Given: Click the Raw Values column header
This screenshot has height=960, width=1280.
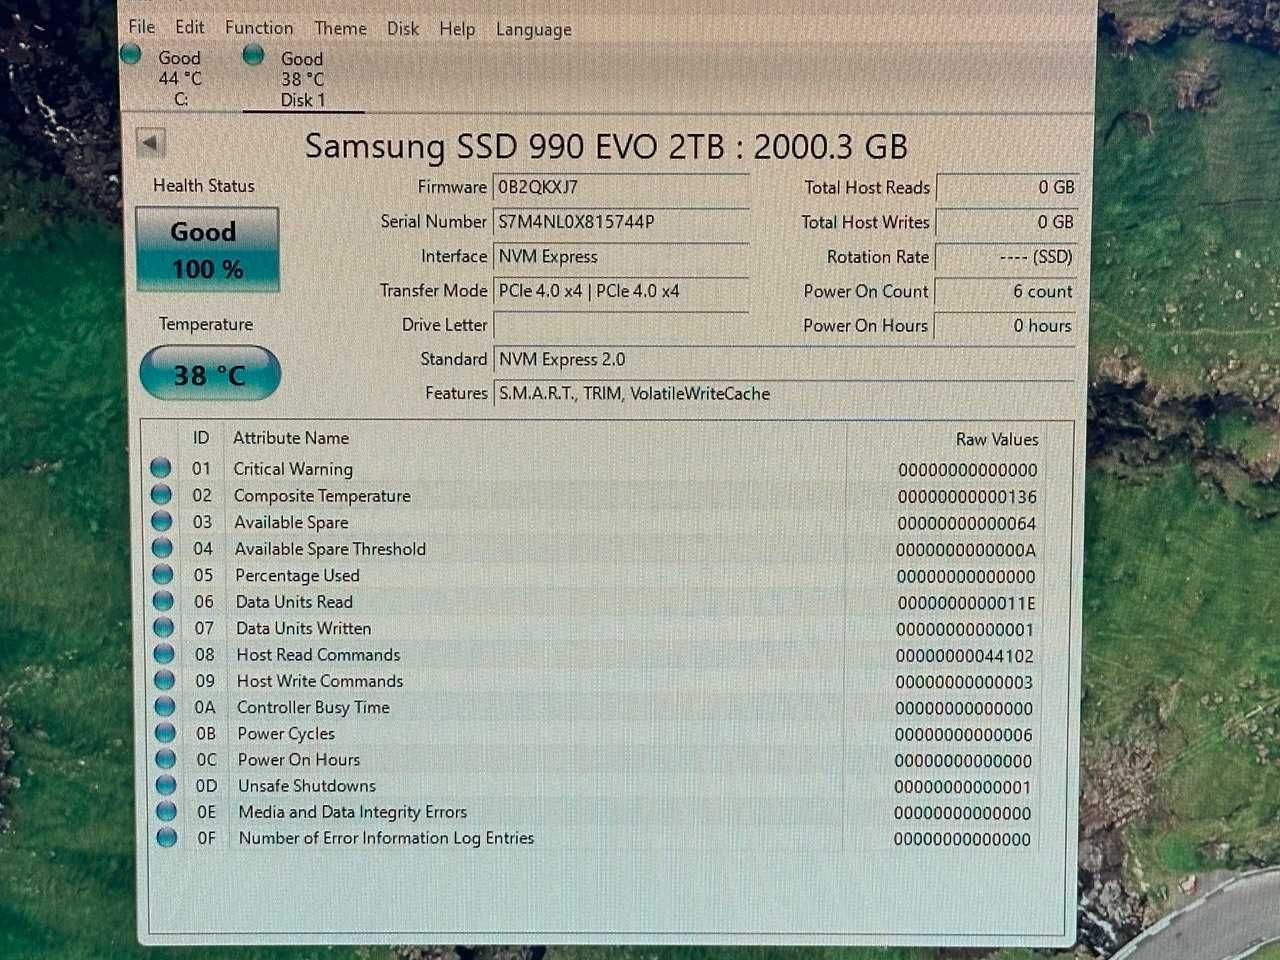Looking at the screenshot, I should pyautogui.click(x=997, y=439).
